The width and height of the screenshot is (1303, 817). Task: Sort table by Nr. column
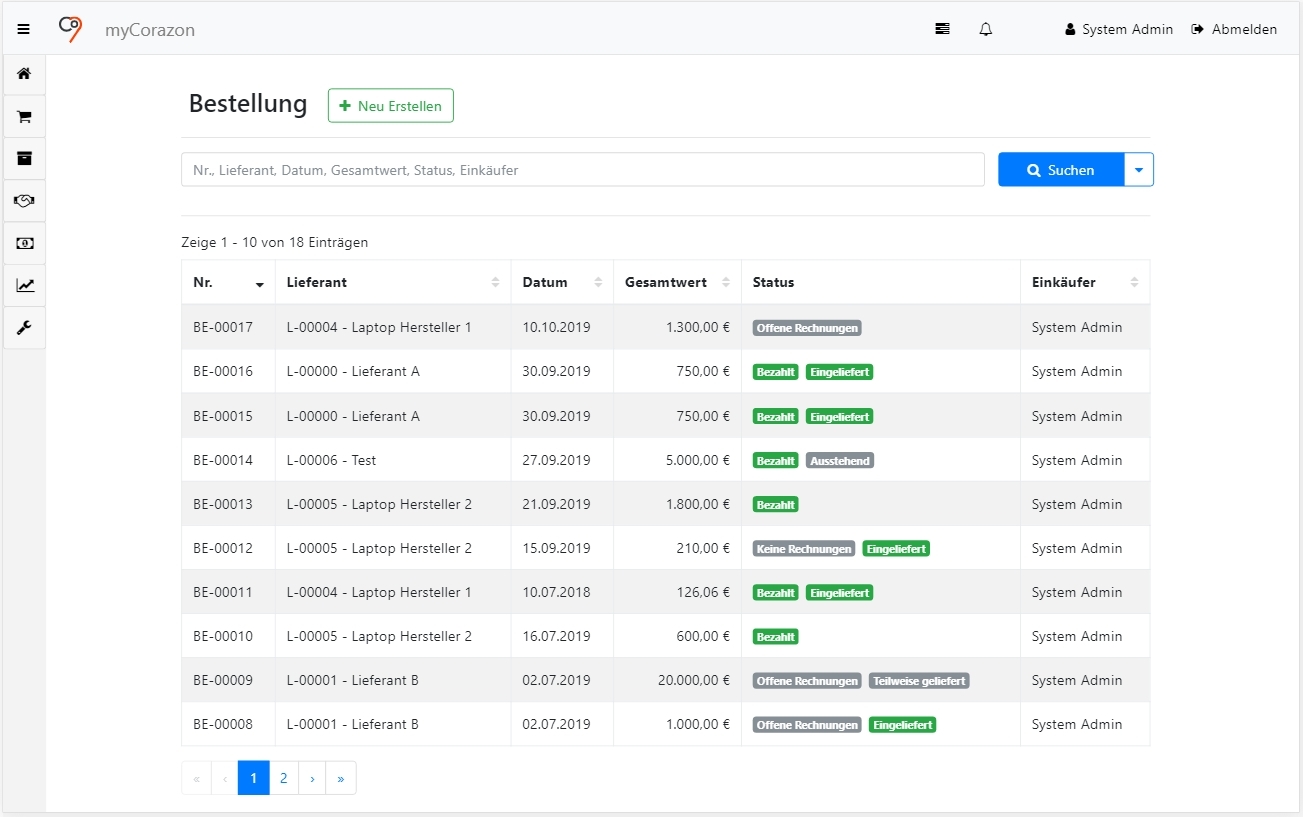click(x=228, y=283)
